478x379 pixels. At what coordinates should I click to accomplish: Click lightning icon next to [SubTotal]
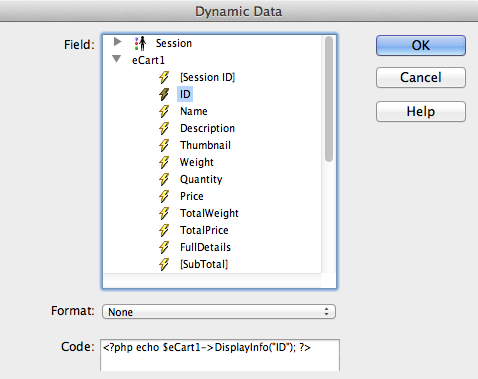(x=164, y=264)
